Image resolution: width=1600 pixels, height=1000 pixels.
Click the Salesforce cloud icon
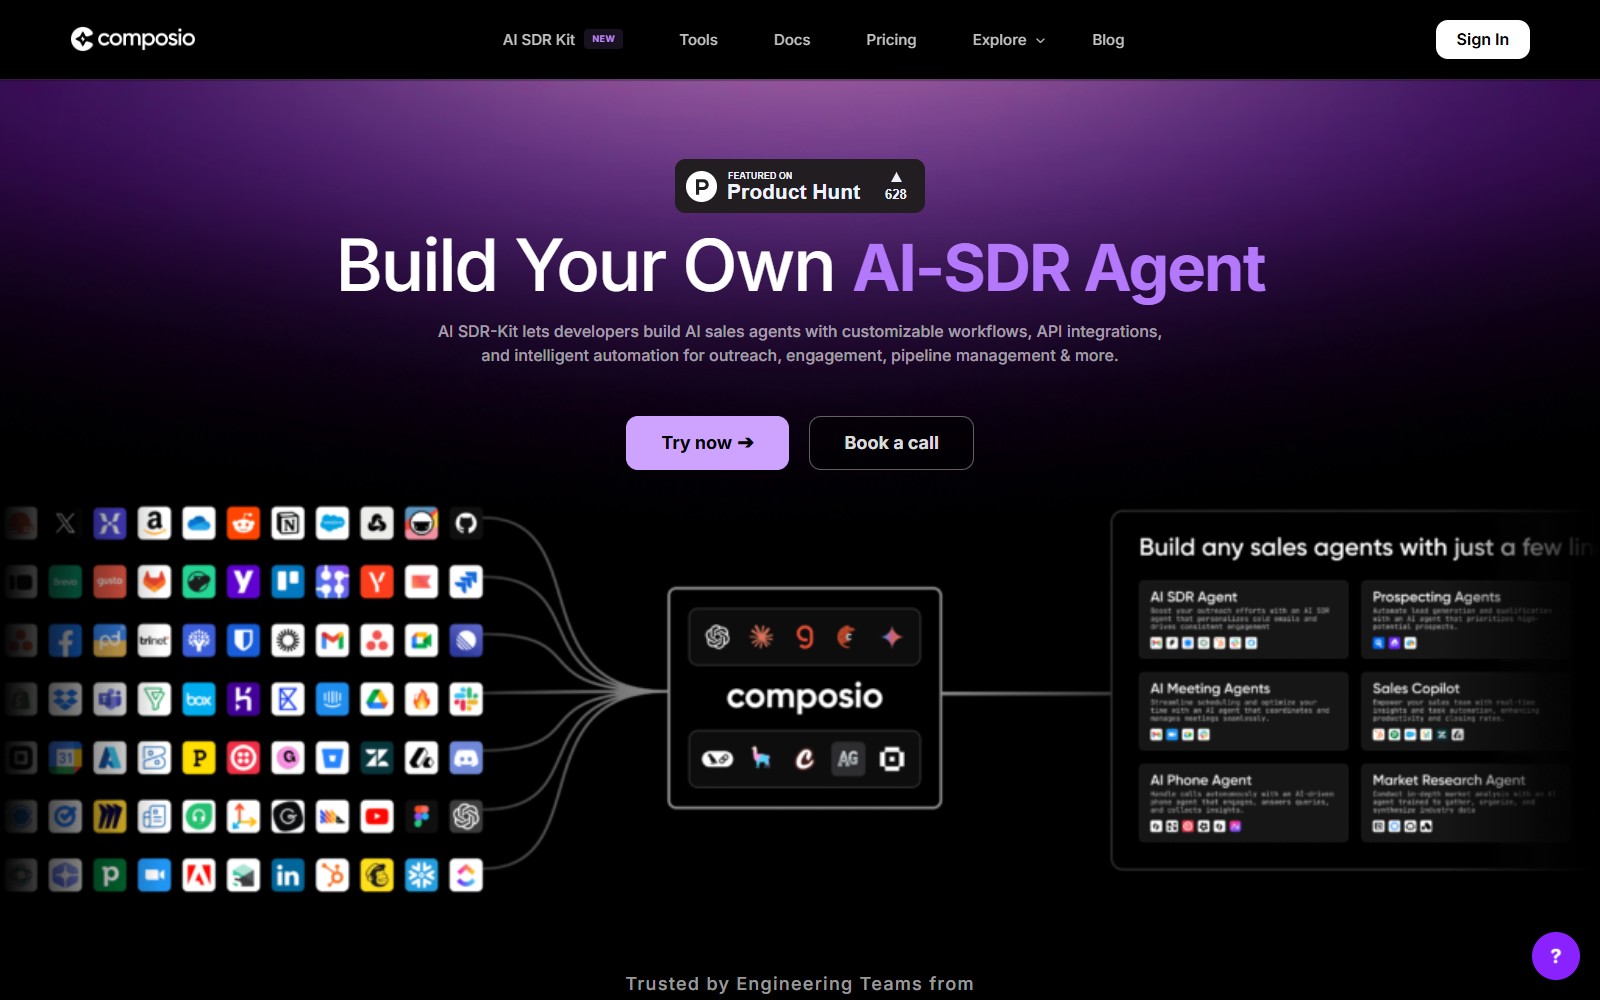[x=332, y=523]
